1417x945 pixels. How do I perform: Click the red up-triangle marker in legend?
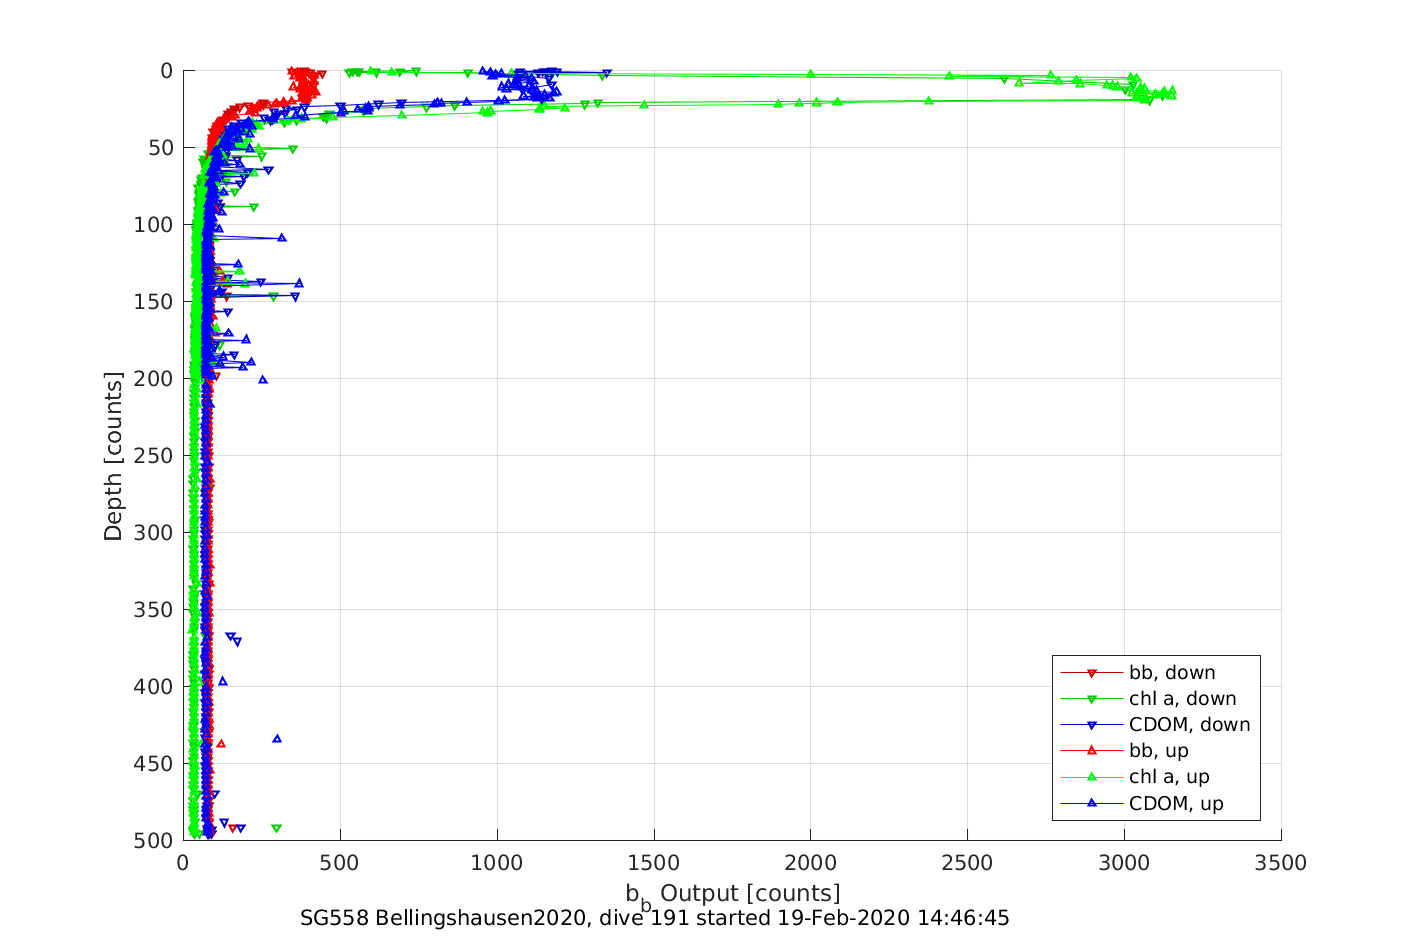pyautogui.click(x=1092, y=750)
